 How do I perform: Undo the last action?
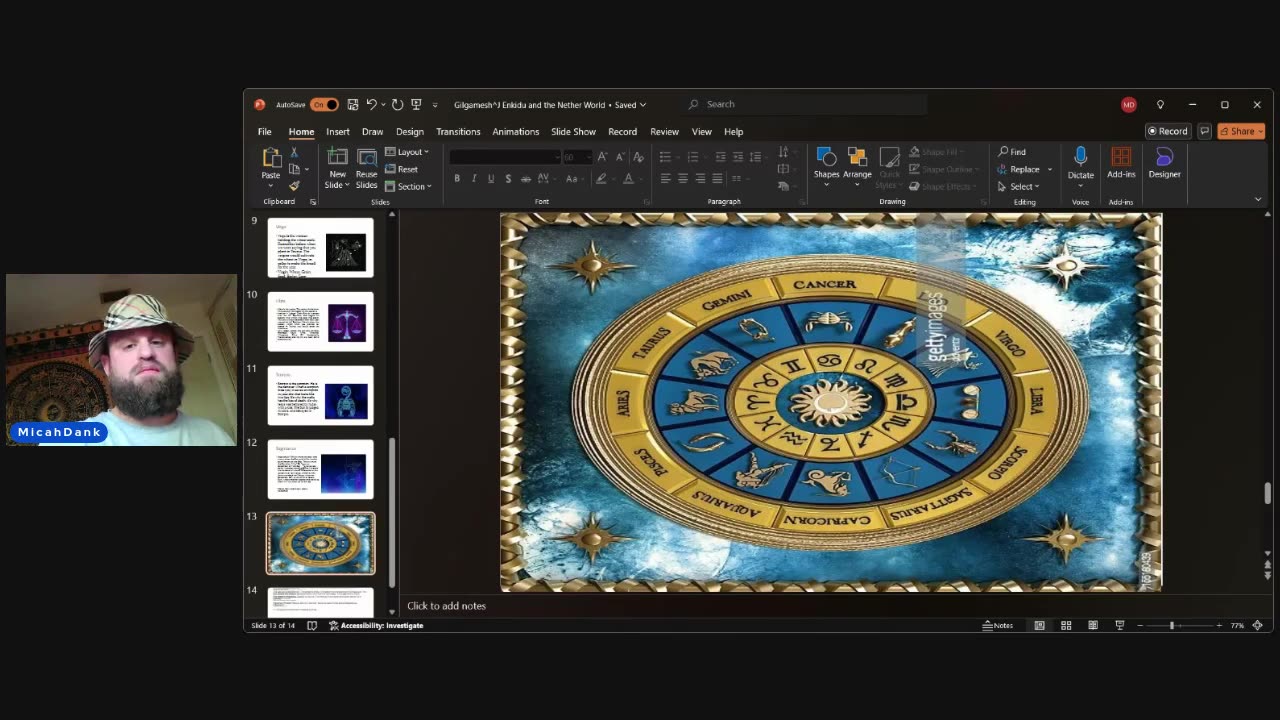371,105
